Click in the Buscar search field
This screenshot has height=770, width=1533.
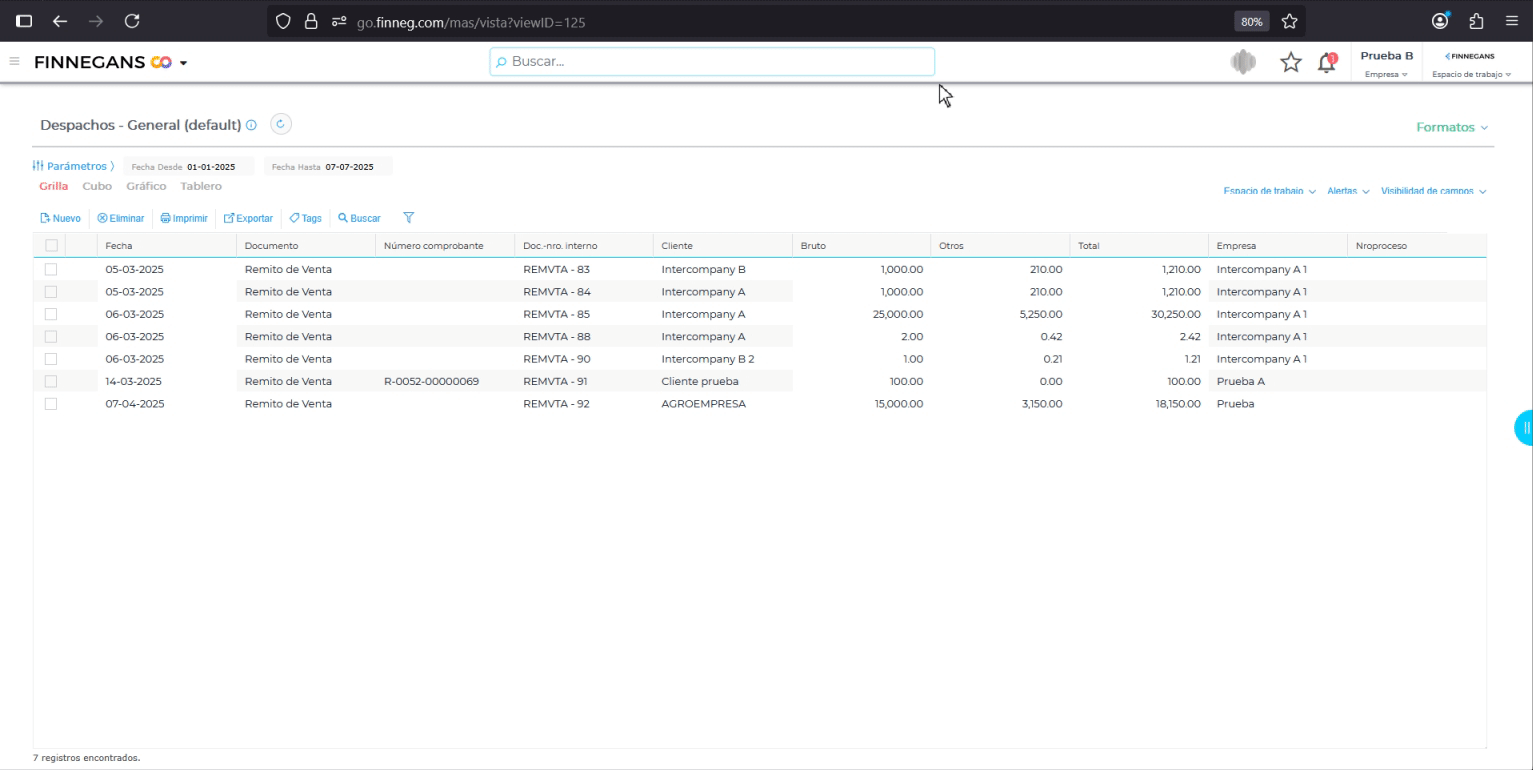(x=712, y=62)
